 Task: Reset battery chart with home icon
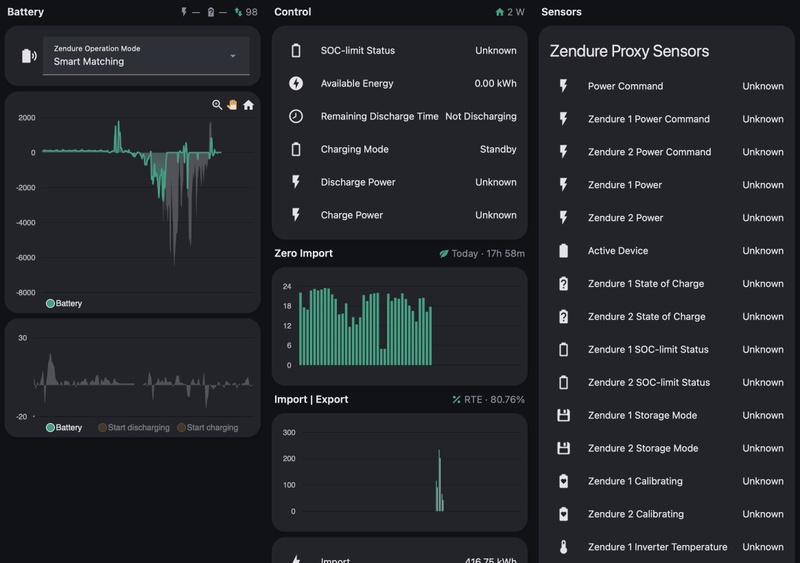click(x=248, y=105)
